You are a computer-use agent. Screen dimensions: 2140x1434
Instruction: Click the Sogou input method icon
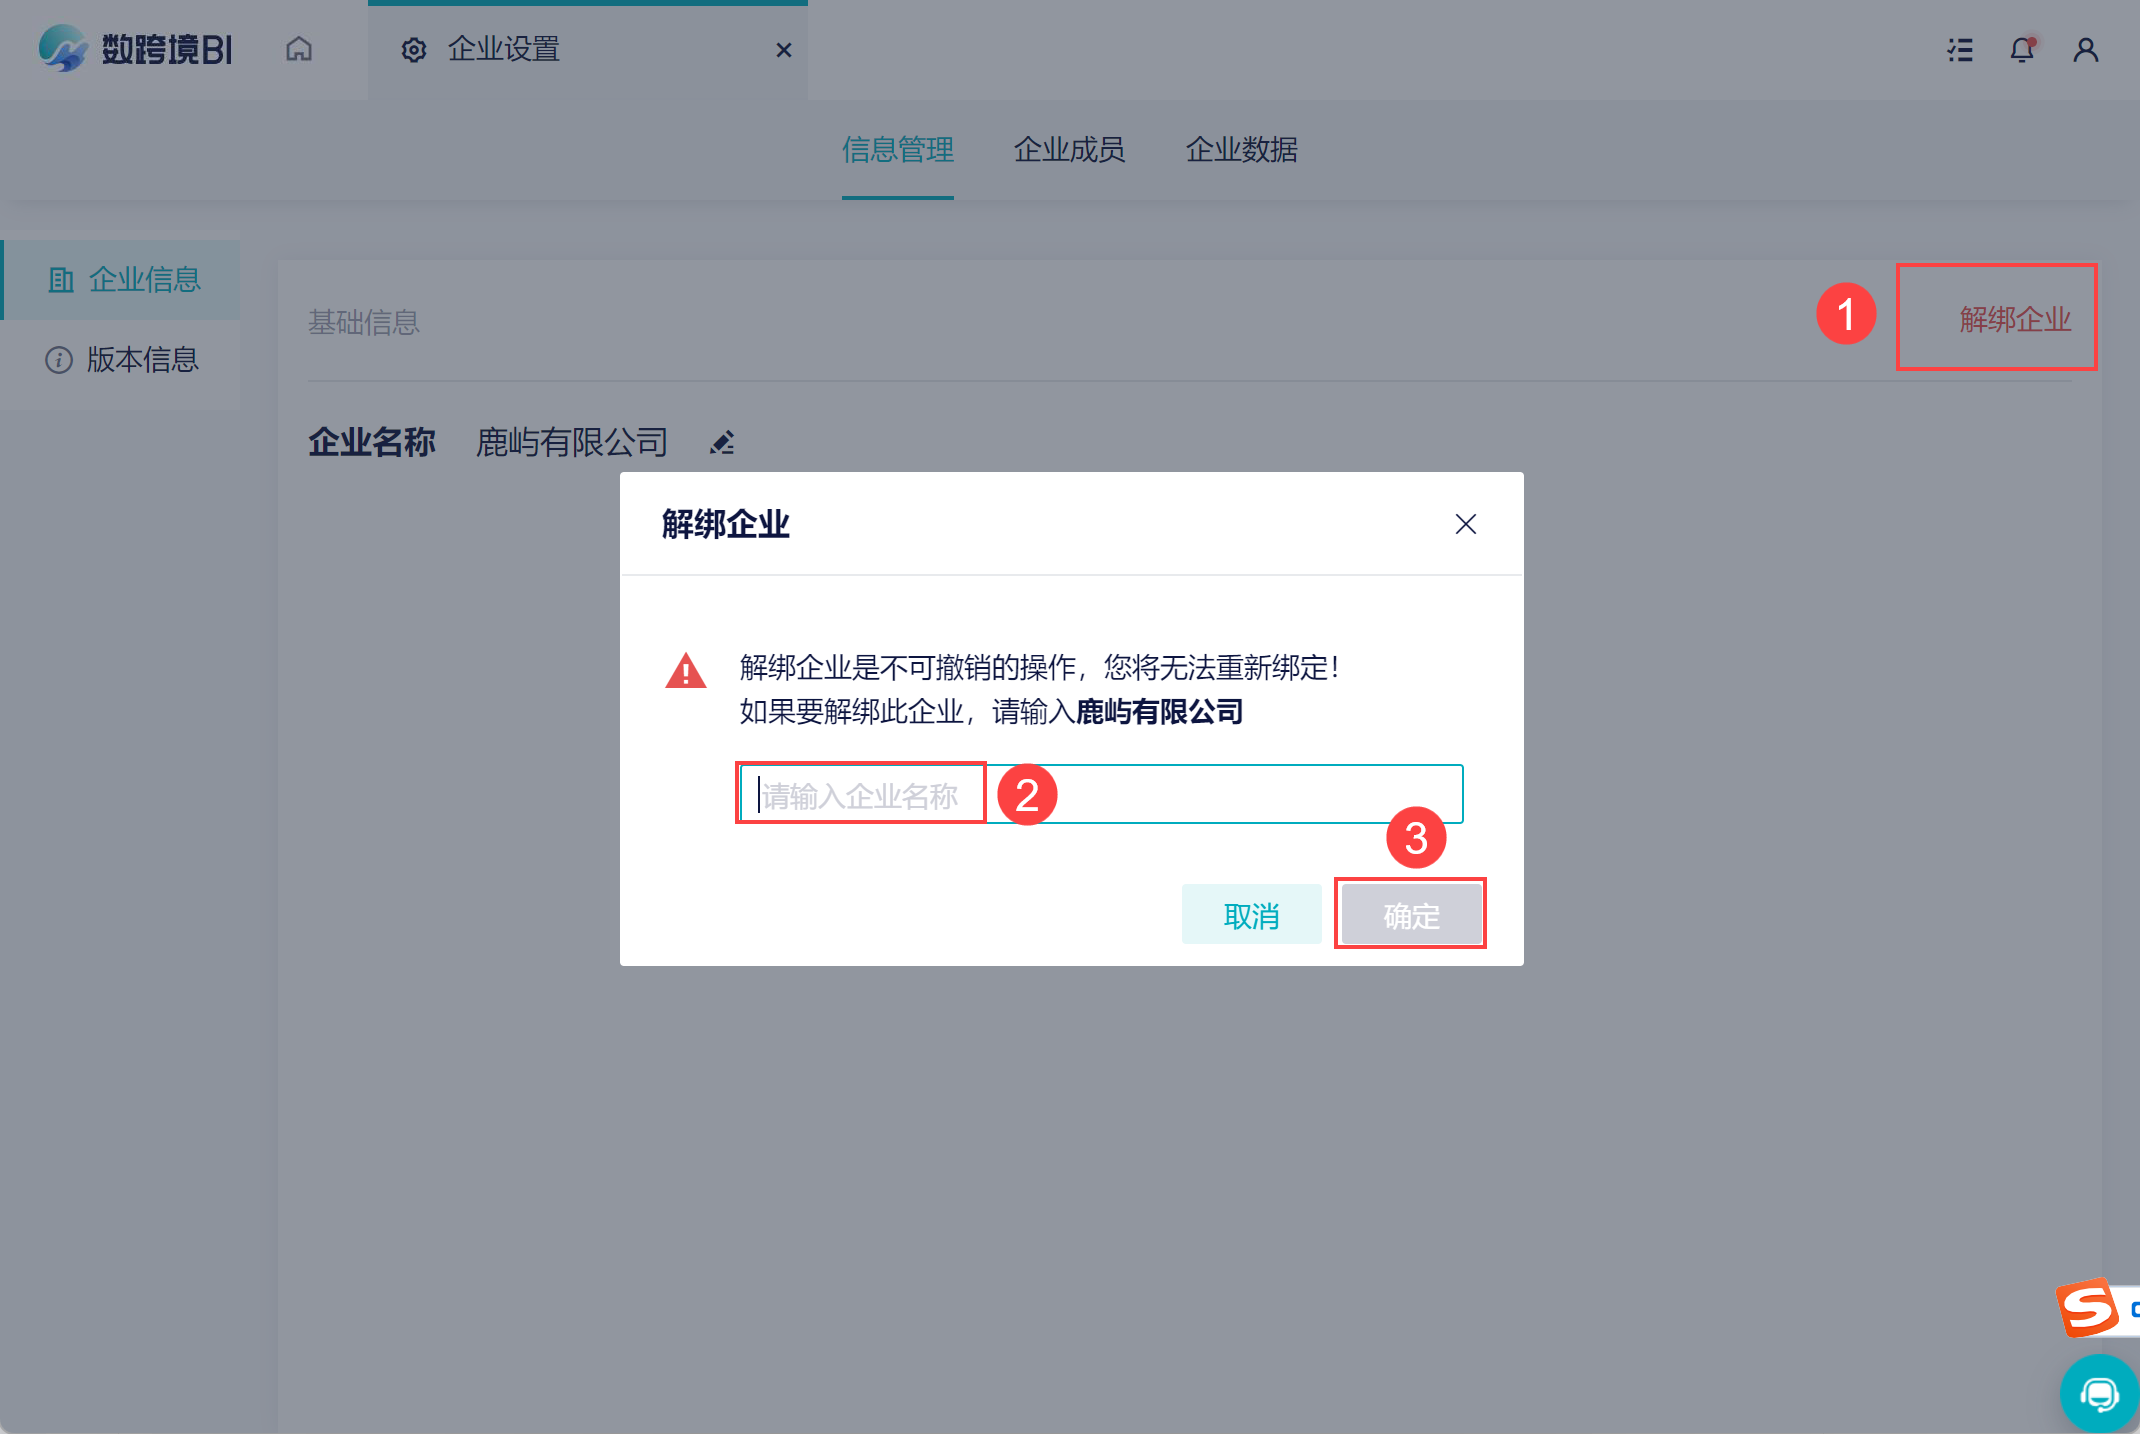[x=2087, y=1307]
